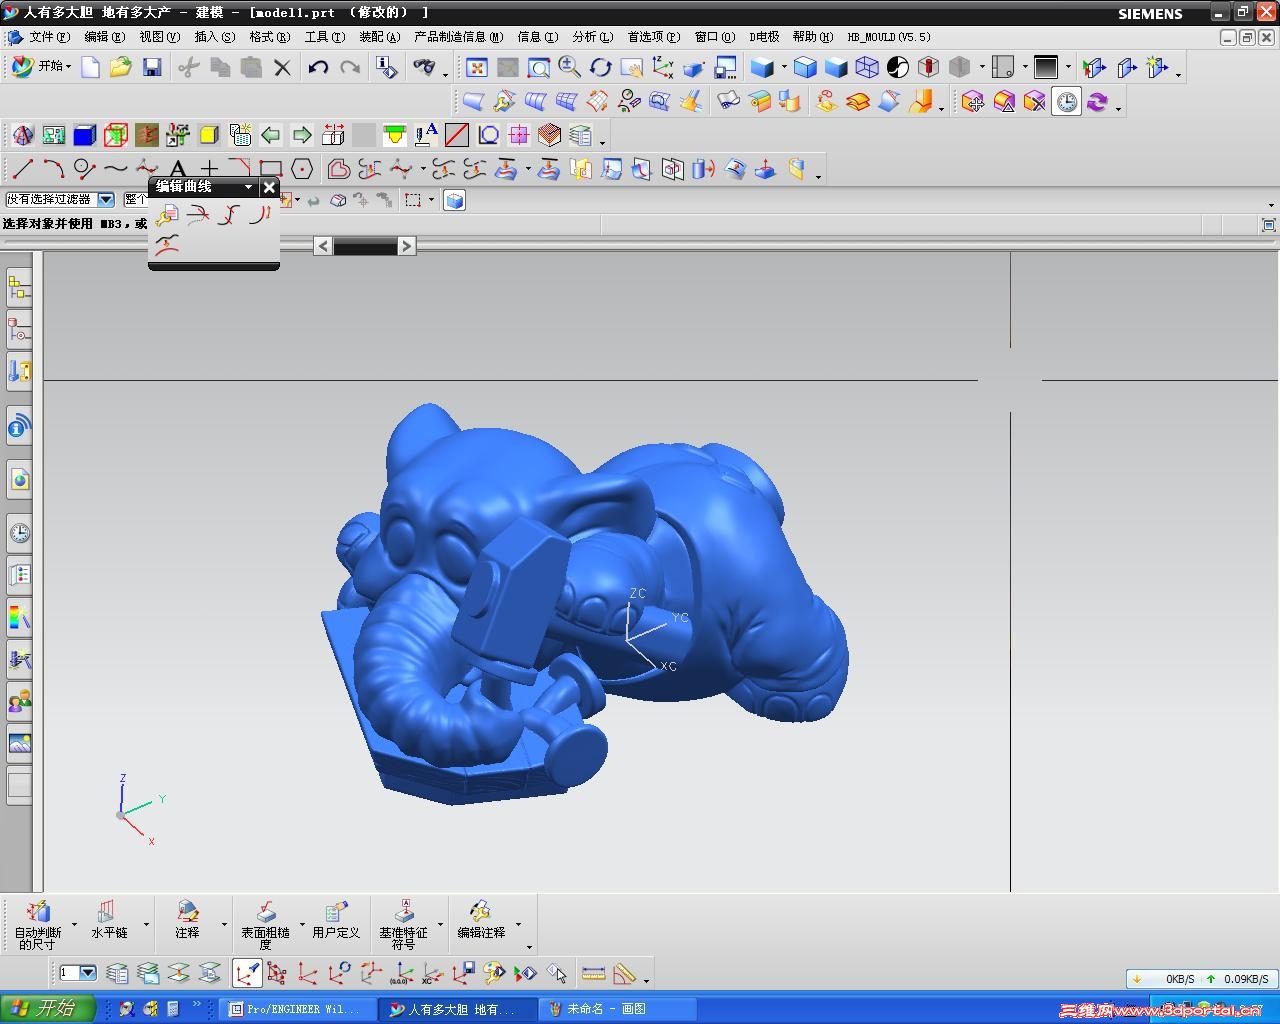Open the 编辑(E) menu
The height and width of the screenshot is (1024, 1280).
[x=105, y=37]
